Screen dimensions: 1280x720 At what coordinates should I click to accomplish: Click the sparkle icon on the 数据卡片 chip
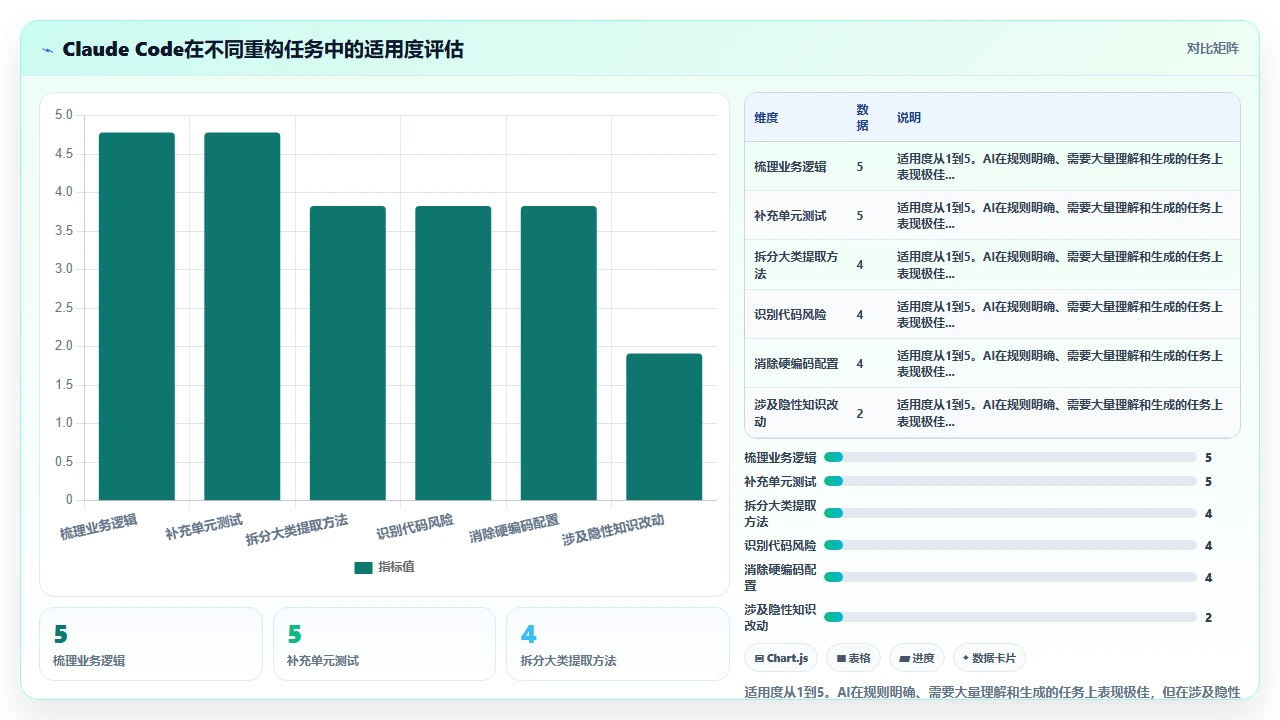(x=966, y=658)
